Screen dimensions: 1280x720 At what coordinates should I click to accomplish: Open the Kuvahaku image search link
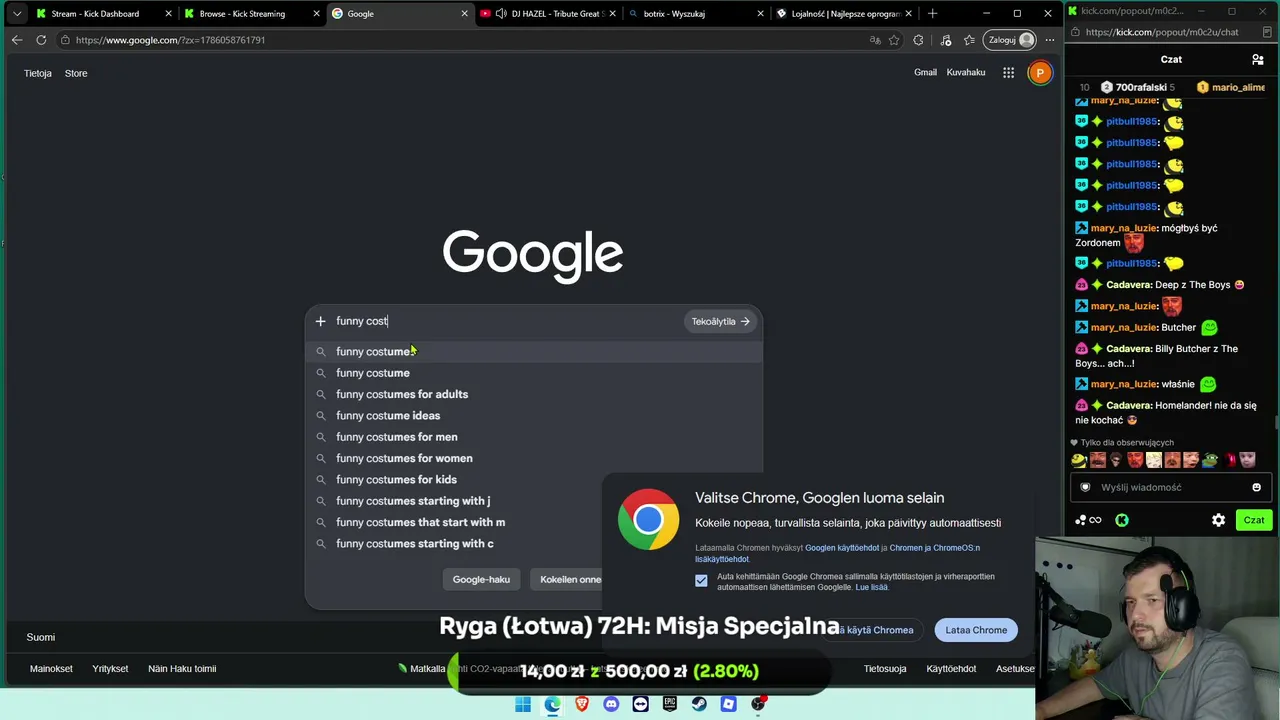tap(966, 72)
